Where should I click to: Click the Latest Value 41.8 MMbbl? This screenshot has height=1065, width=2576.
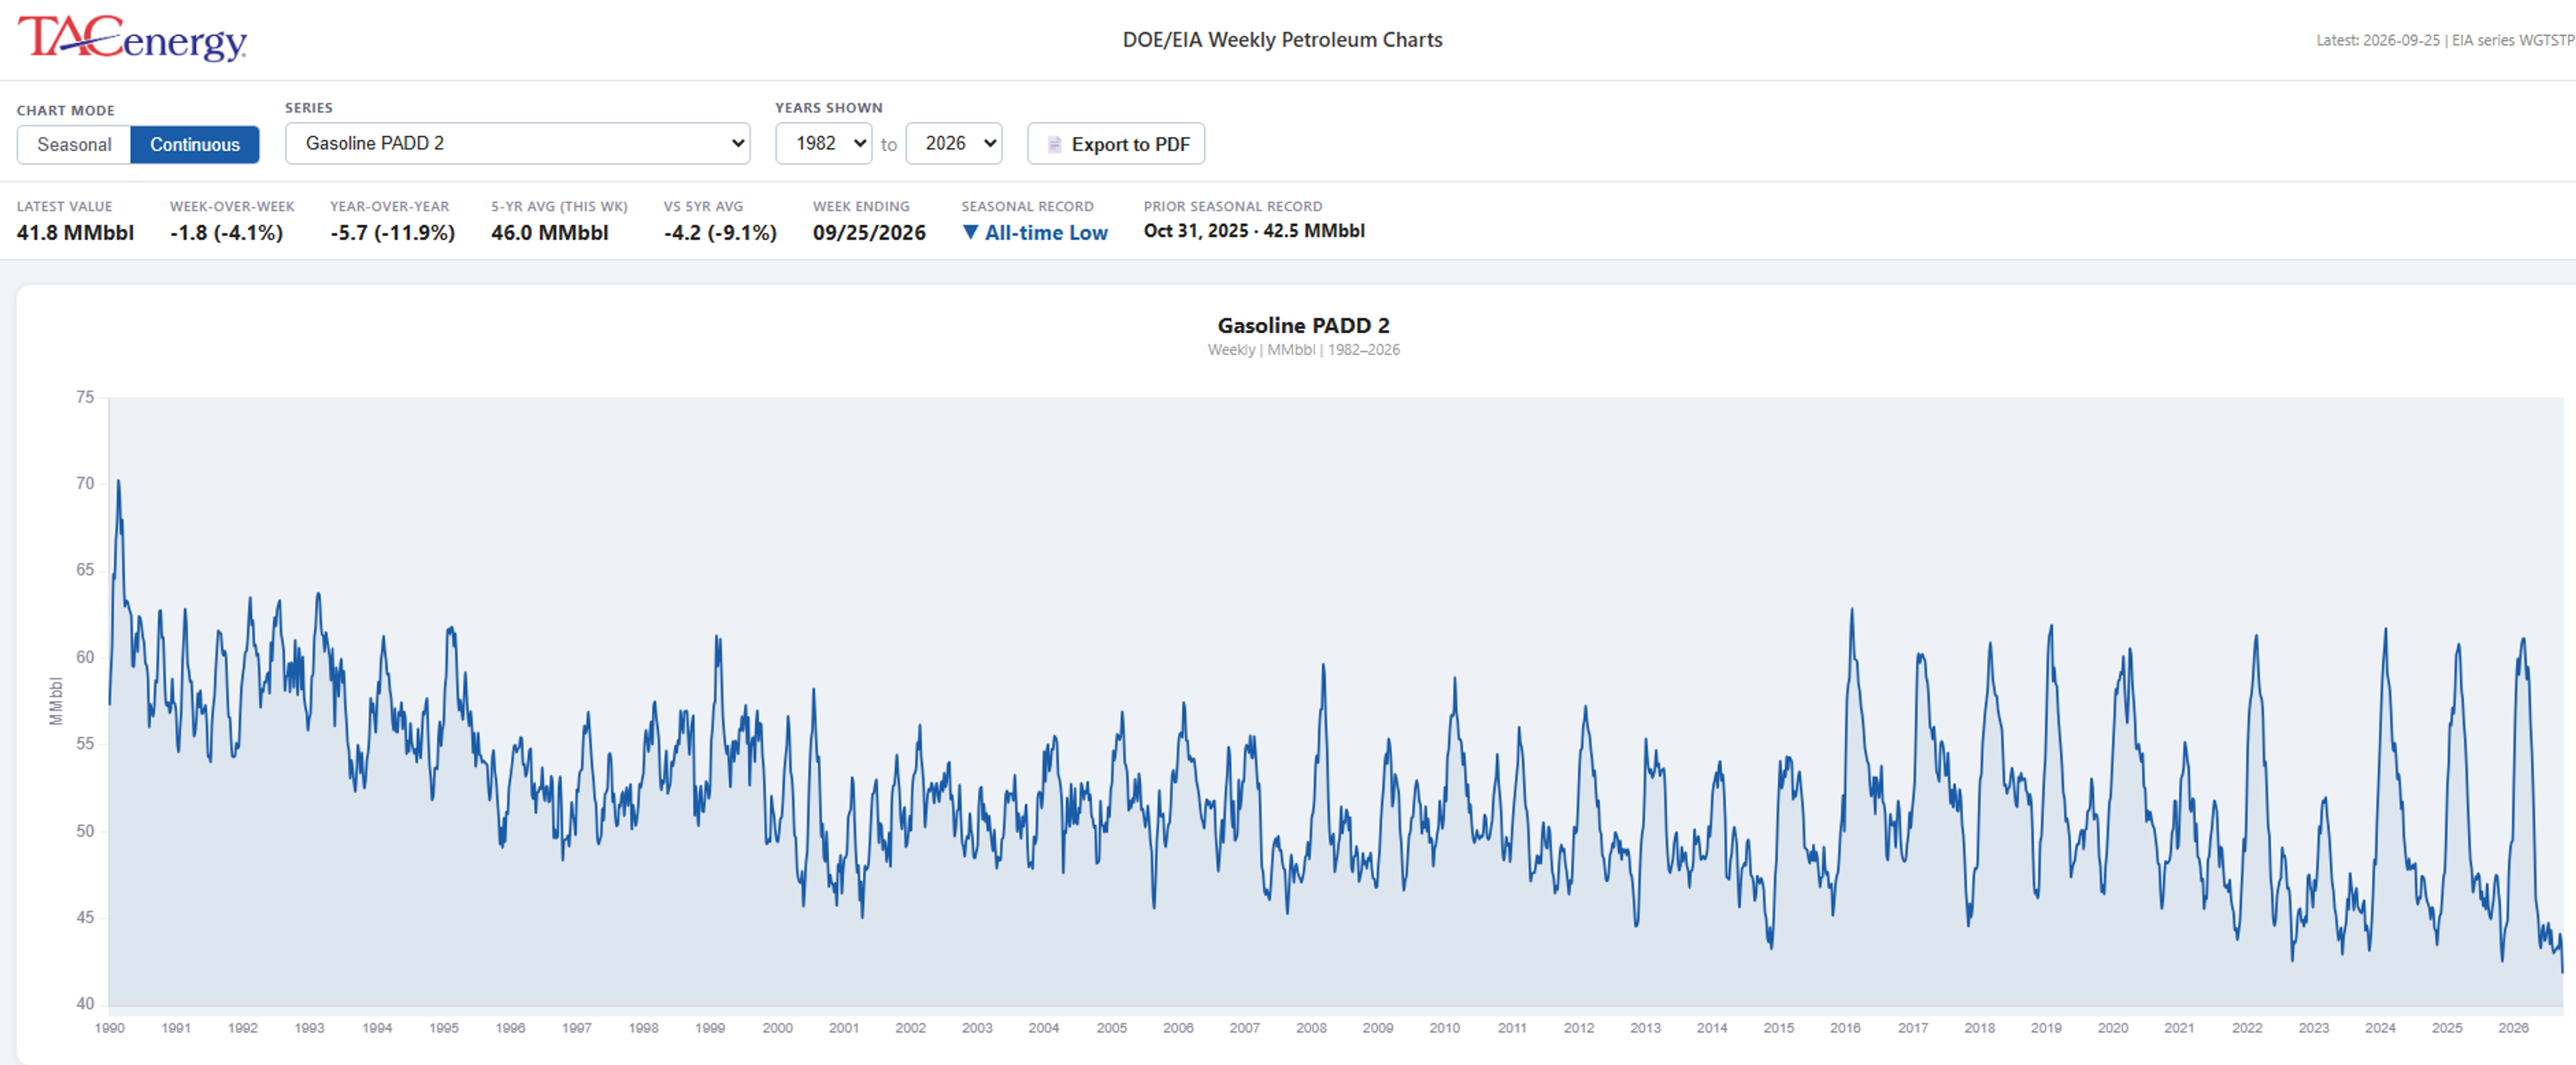(75, 232)
